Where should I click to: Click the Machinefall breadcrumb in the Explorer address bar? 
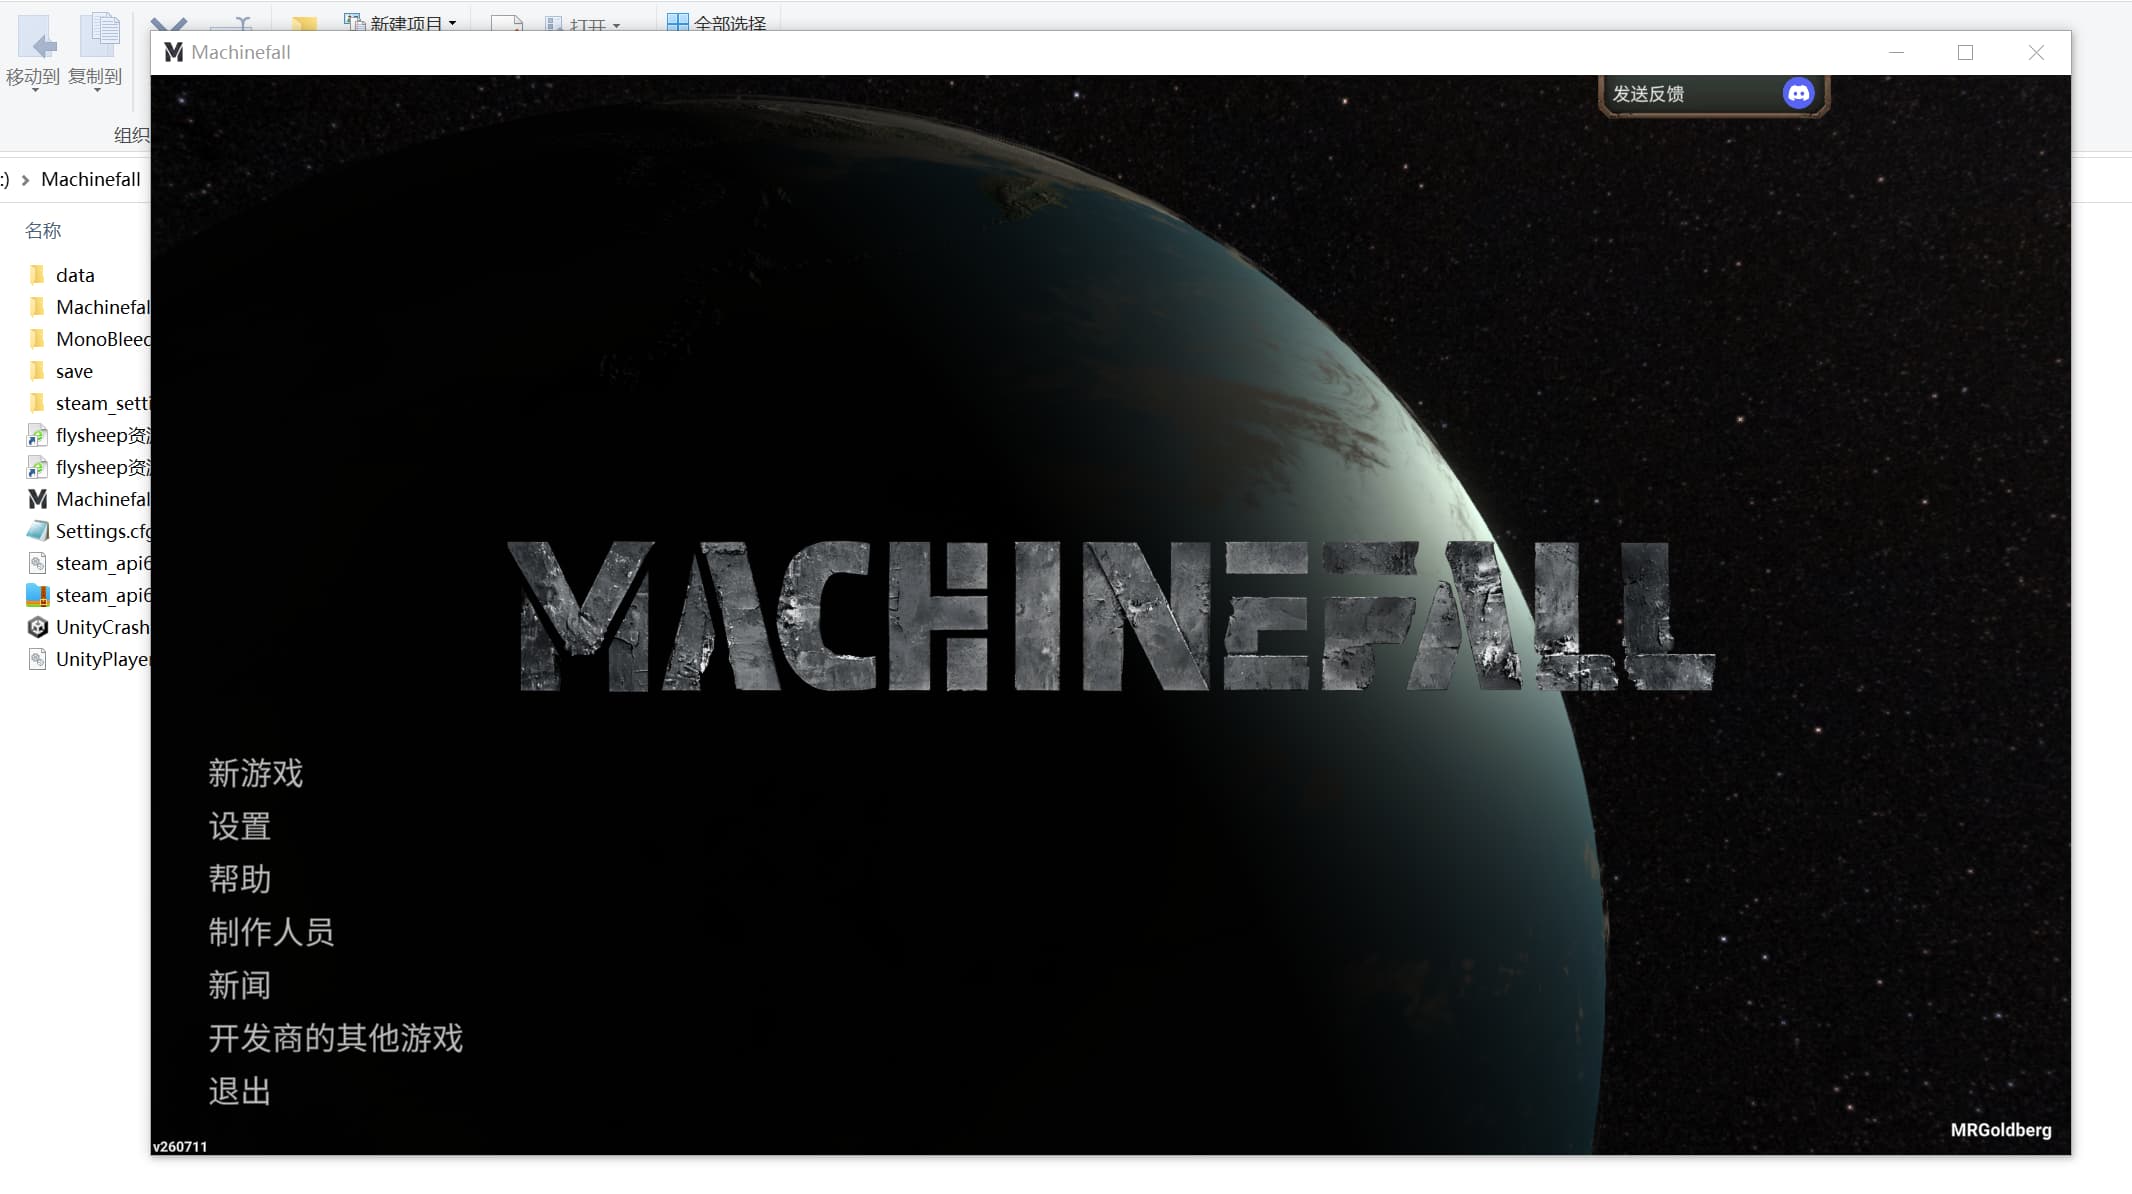pos(91,180)
